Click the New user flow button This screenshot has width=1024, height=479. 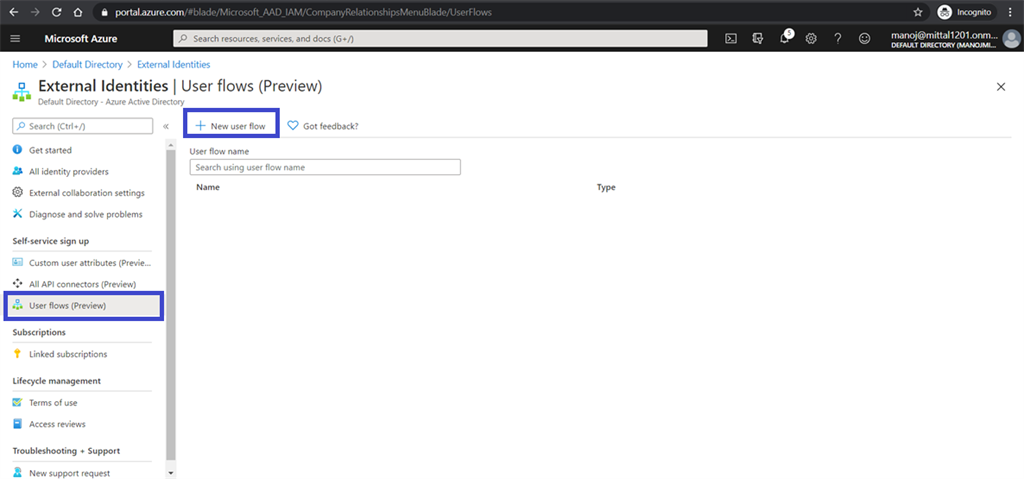(231, 125)
